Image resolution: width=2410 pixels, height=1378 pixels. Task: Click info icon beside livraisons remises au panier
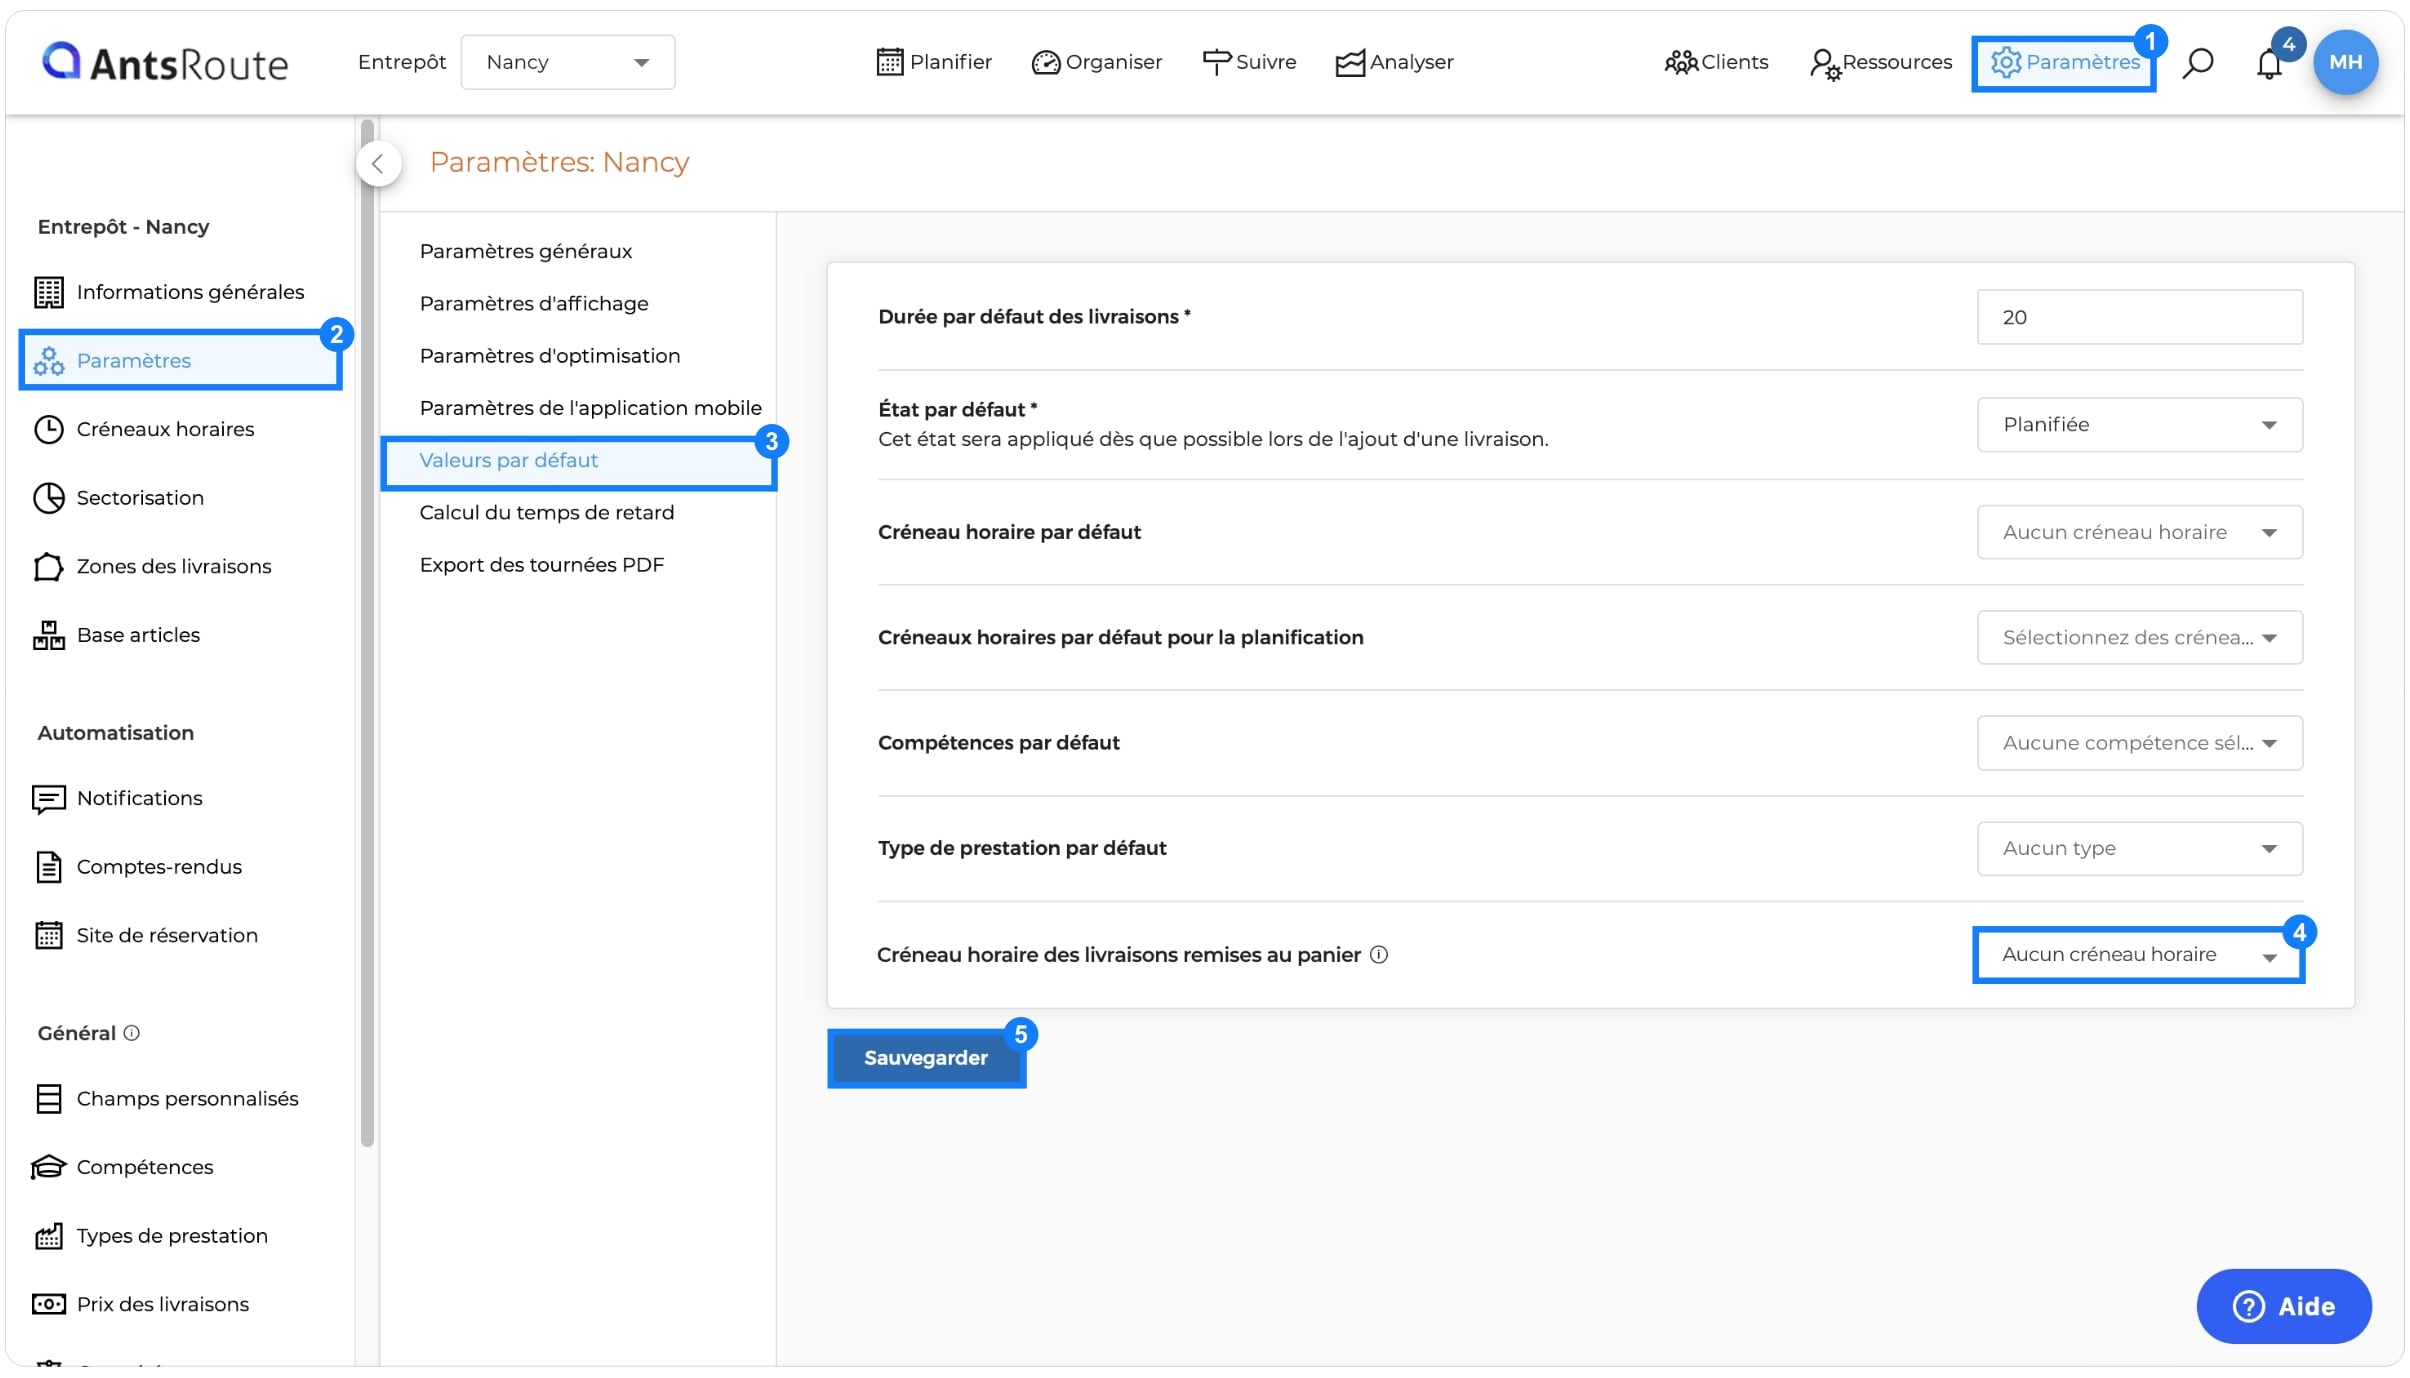(1378, 955)
